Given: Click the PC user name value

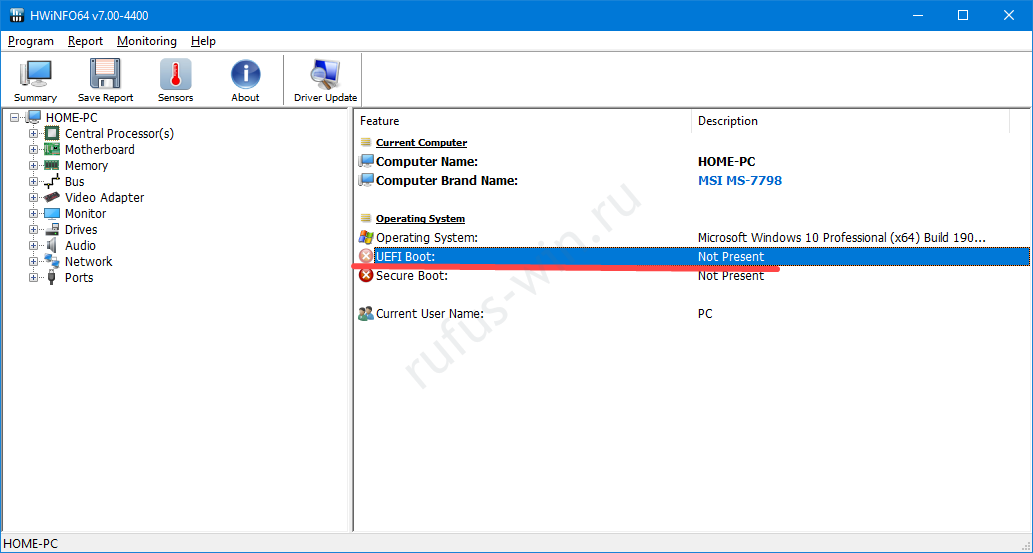Looking at the screenshot, I should [705, 314].
